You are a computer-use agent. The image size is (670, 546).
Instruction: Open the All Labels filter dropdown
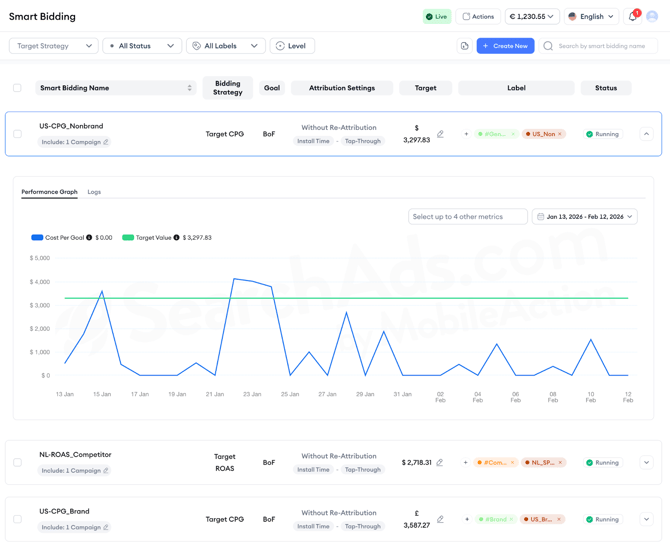(x=224, y=46)
